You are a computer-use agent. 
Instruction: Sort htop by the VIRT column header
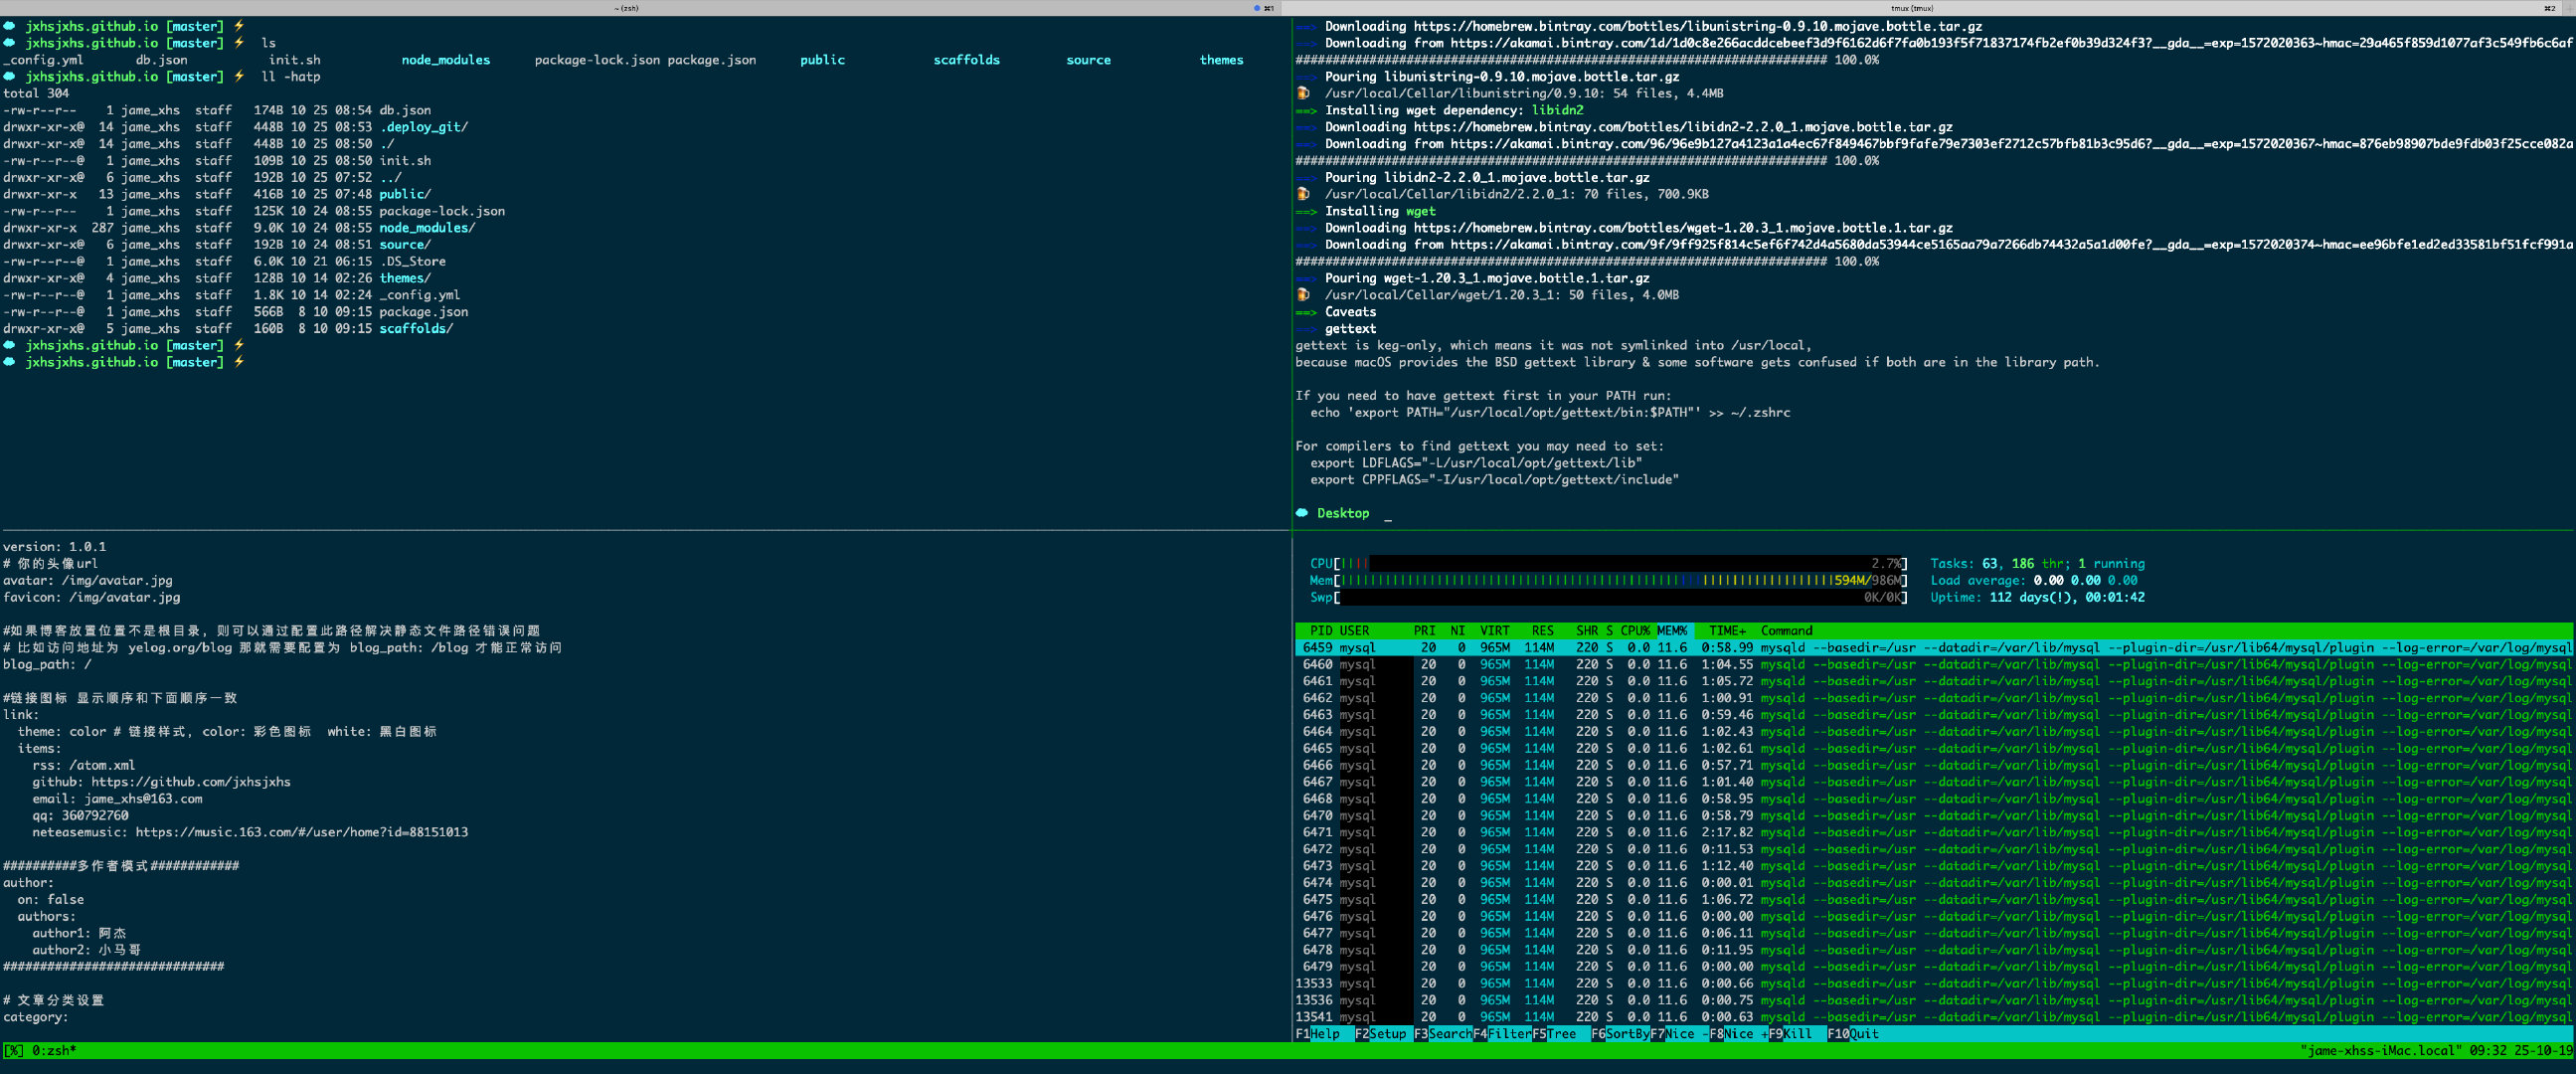point(1494,631)
